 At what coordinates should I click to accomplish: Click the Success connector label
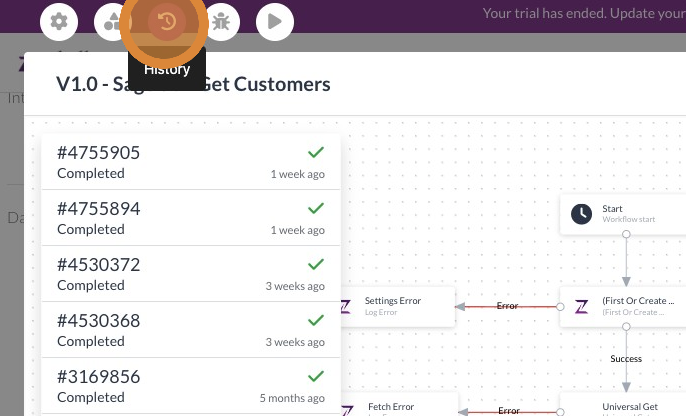click(626, 359)
